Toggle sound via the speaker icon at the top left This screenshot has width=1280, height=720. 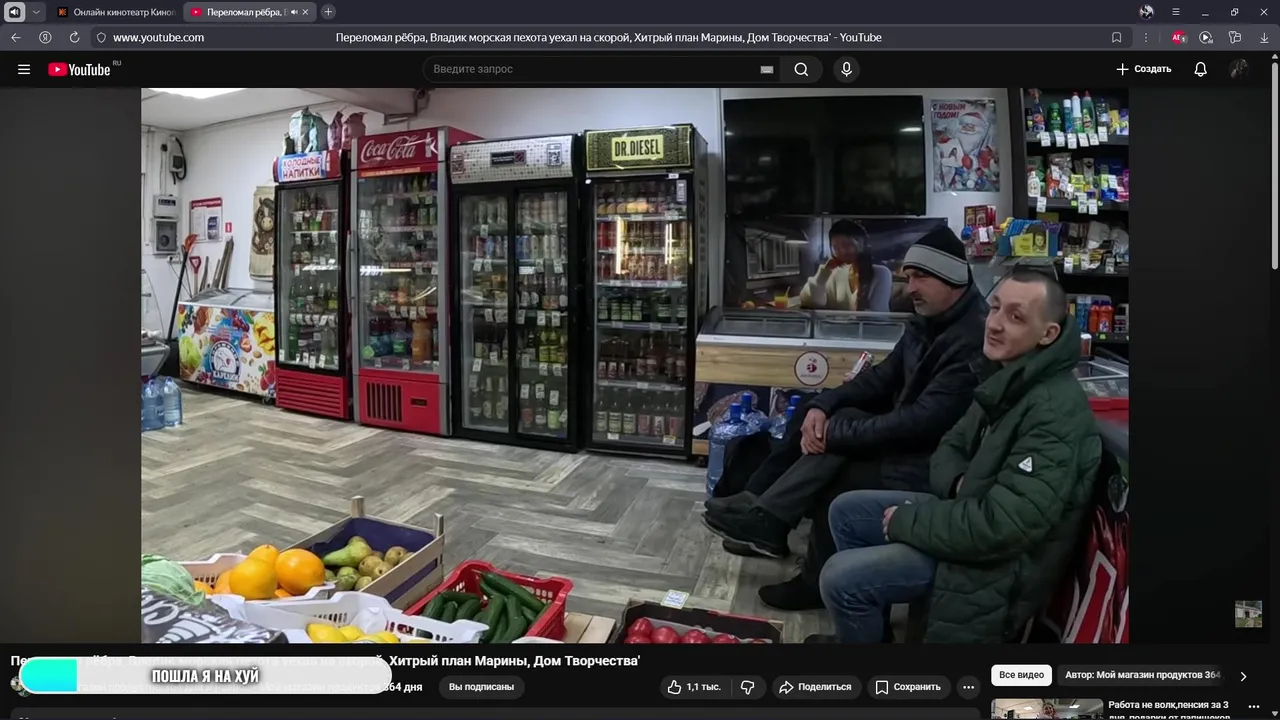(15, 12)
